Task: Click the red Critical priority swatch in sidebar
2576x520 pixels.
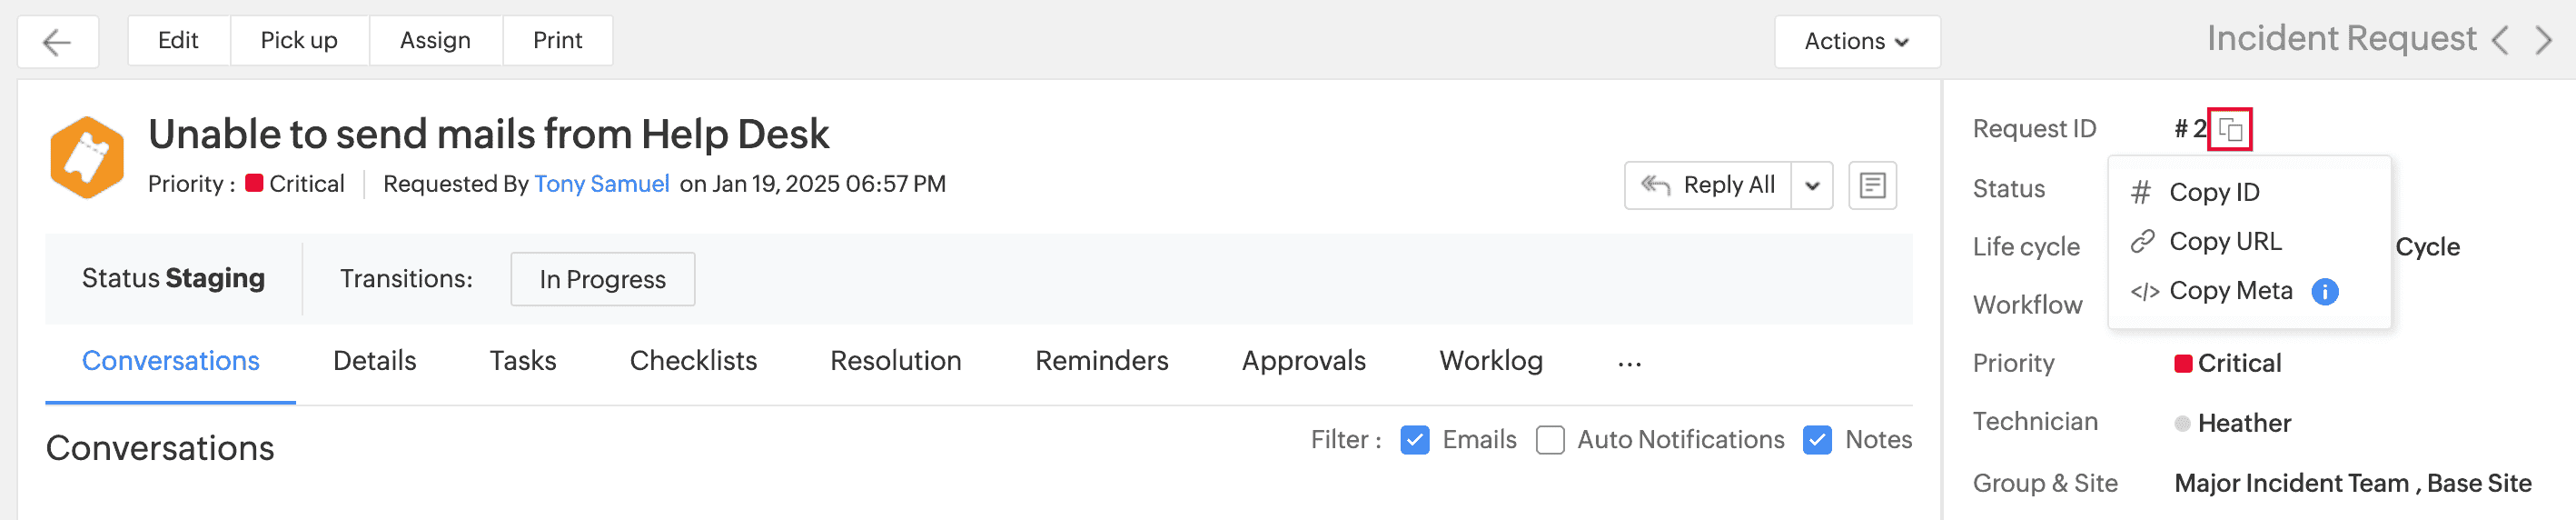Action: [x=2183, y=364]
